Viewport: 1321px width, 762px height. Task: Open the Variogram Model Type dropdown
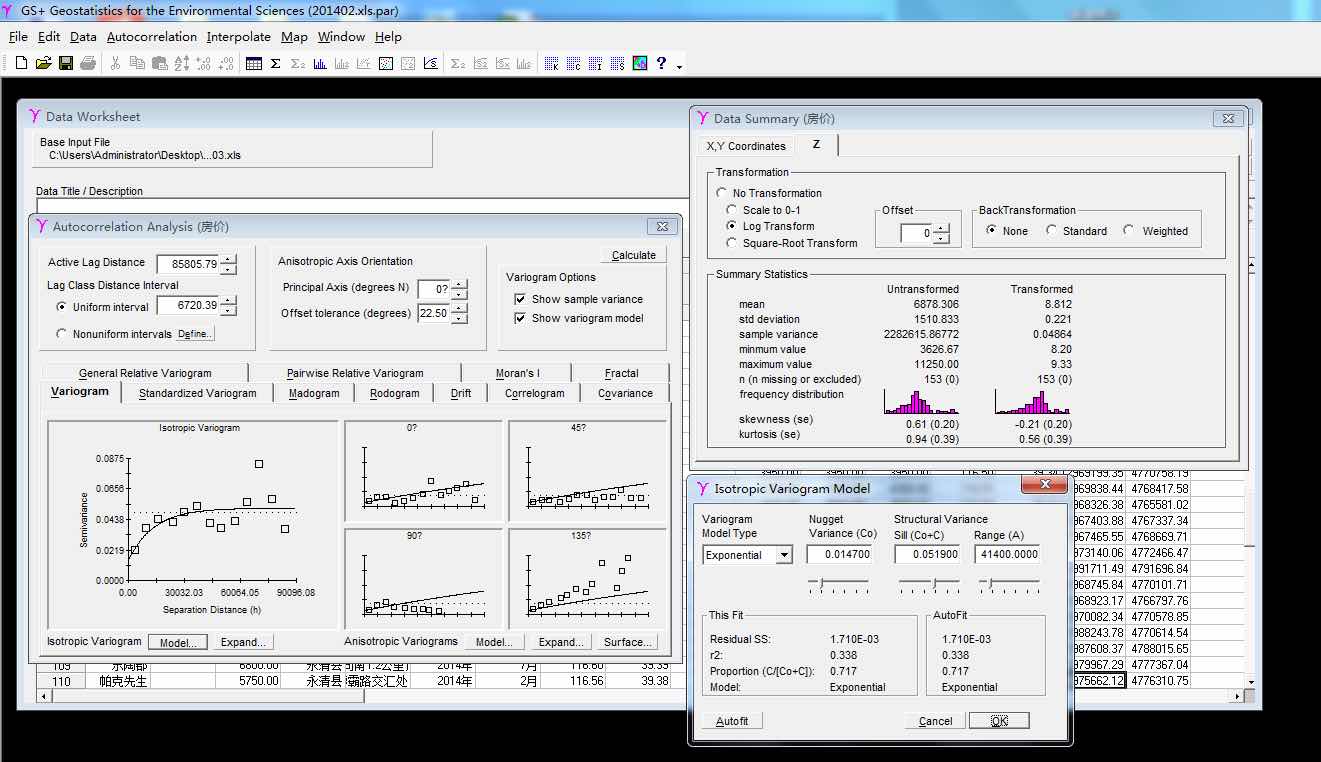(785, 555)
